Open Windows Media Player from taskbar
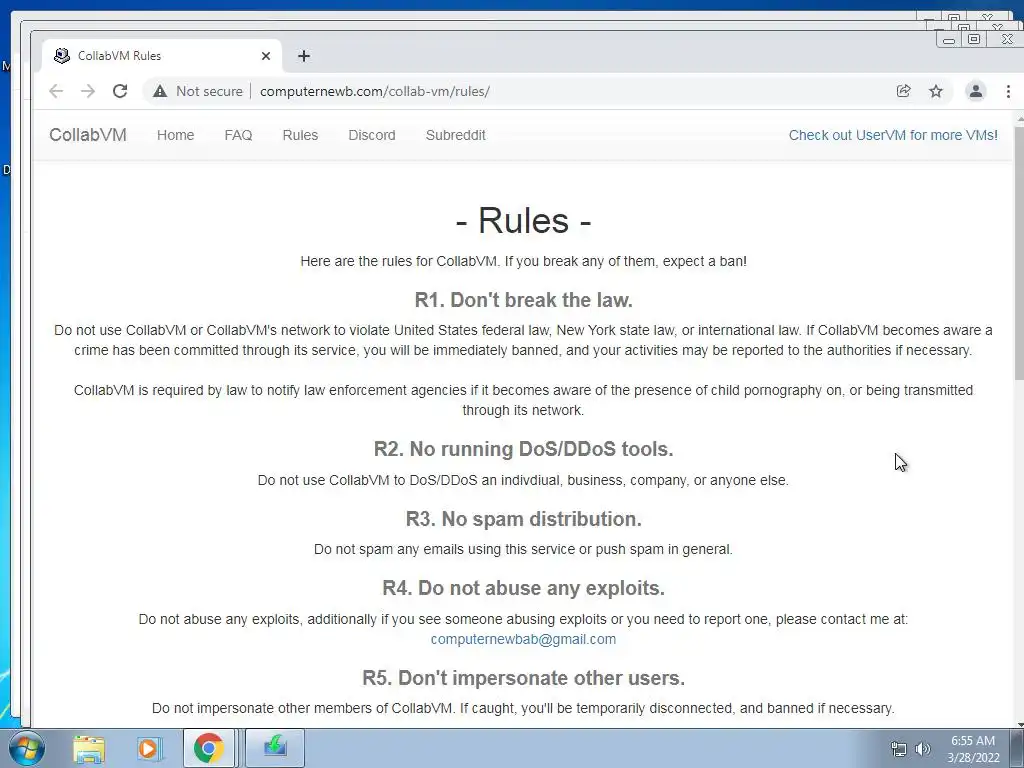The image size is (1024, 768). point(149,748)
